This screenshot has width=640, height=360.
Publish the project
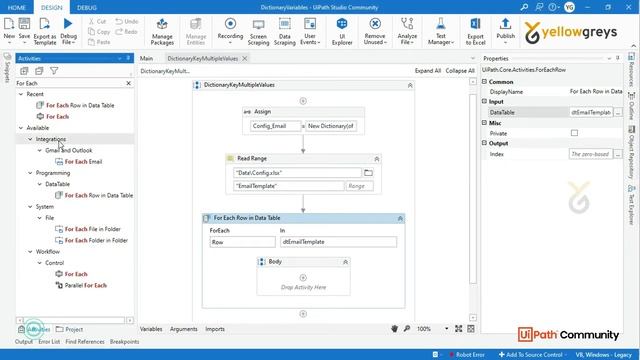click(x=505, y=31)
